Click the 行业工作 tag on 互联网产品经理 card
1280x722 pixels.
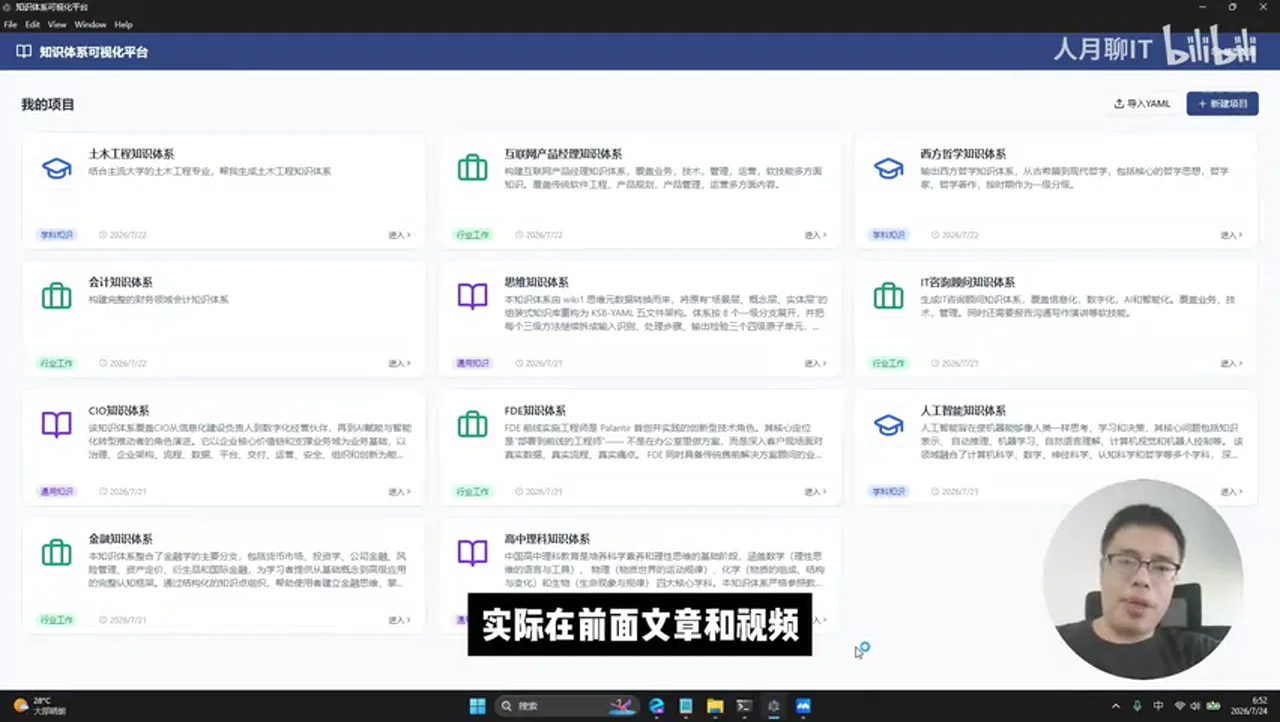click(x=472, y=235)
